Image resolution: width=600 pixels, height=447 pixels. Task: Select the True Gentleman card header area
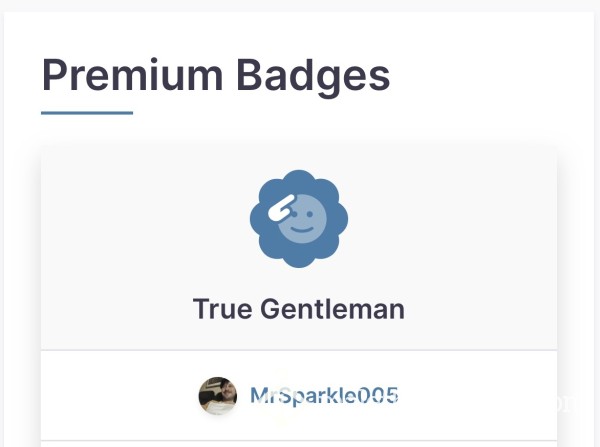299,248
